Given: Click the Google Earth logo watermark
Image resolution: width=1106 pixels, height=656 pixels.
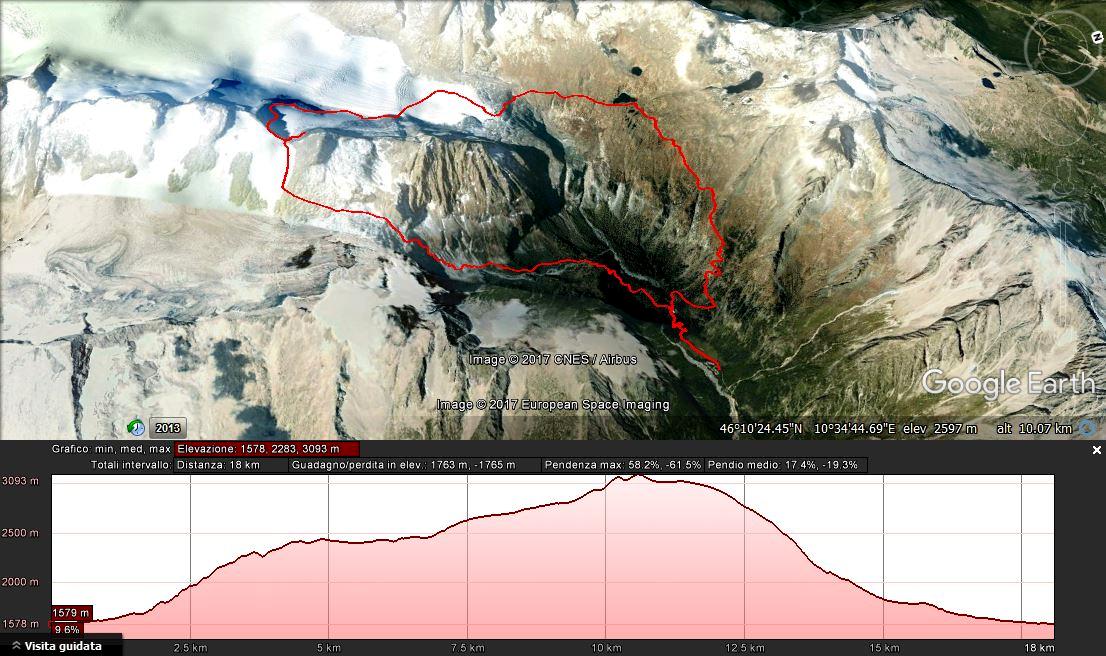Looking at the screenshot, I should pos(1009,383).
